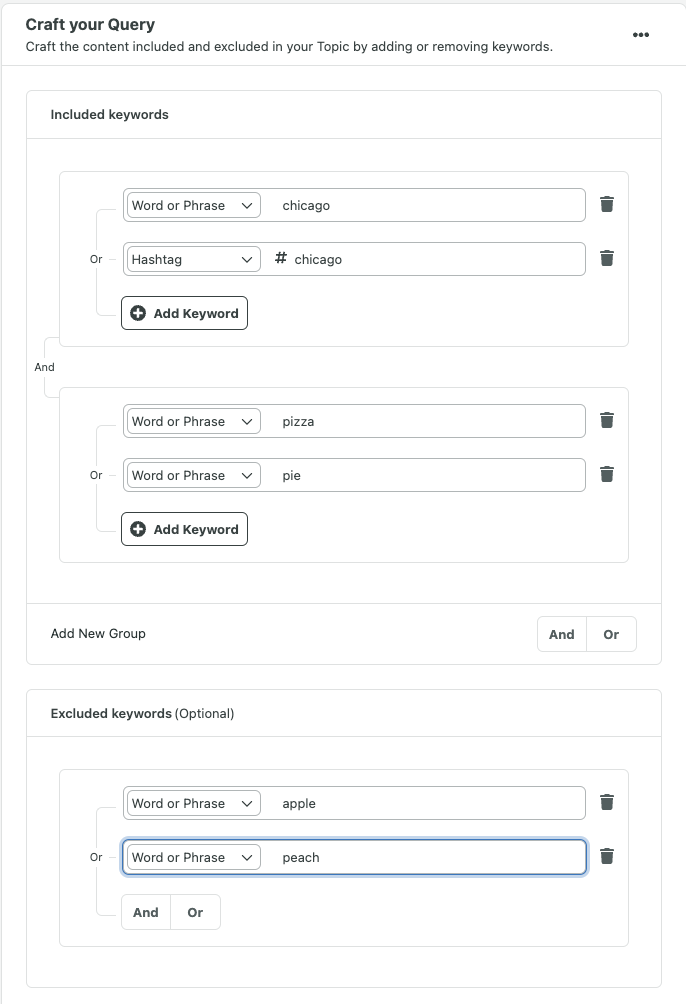The image size is (686, 1004).
Task: Click Or in the excluded keywords group
Action: tap(195, 912)
